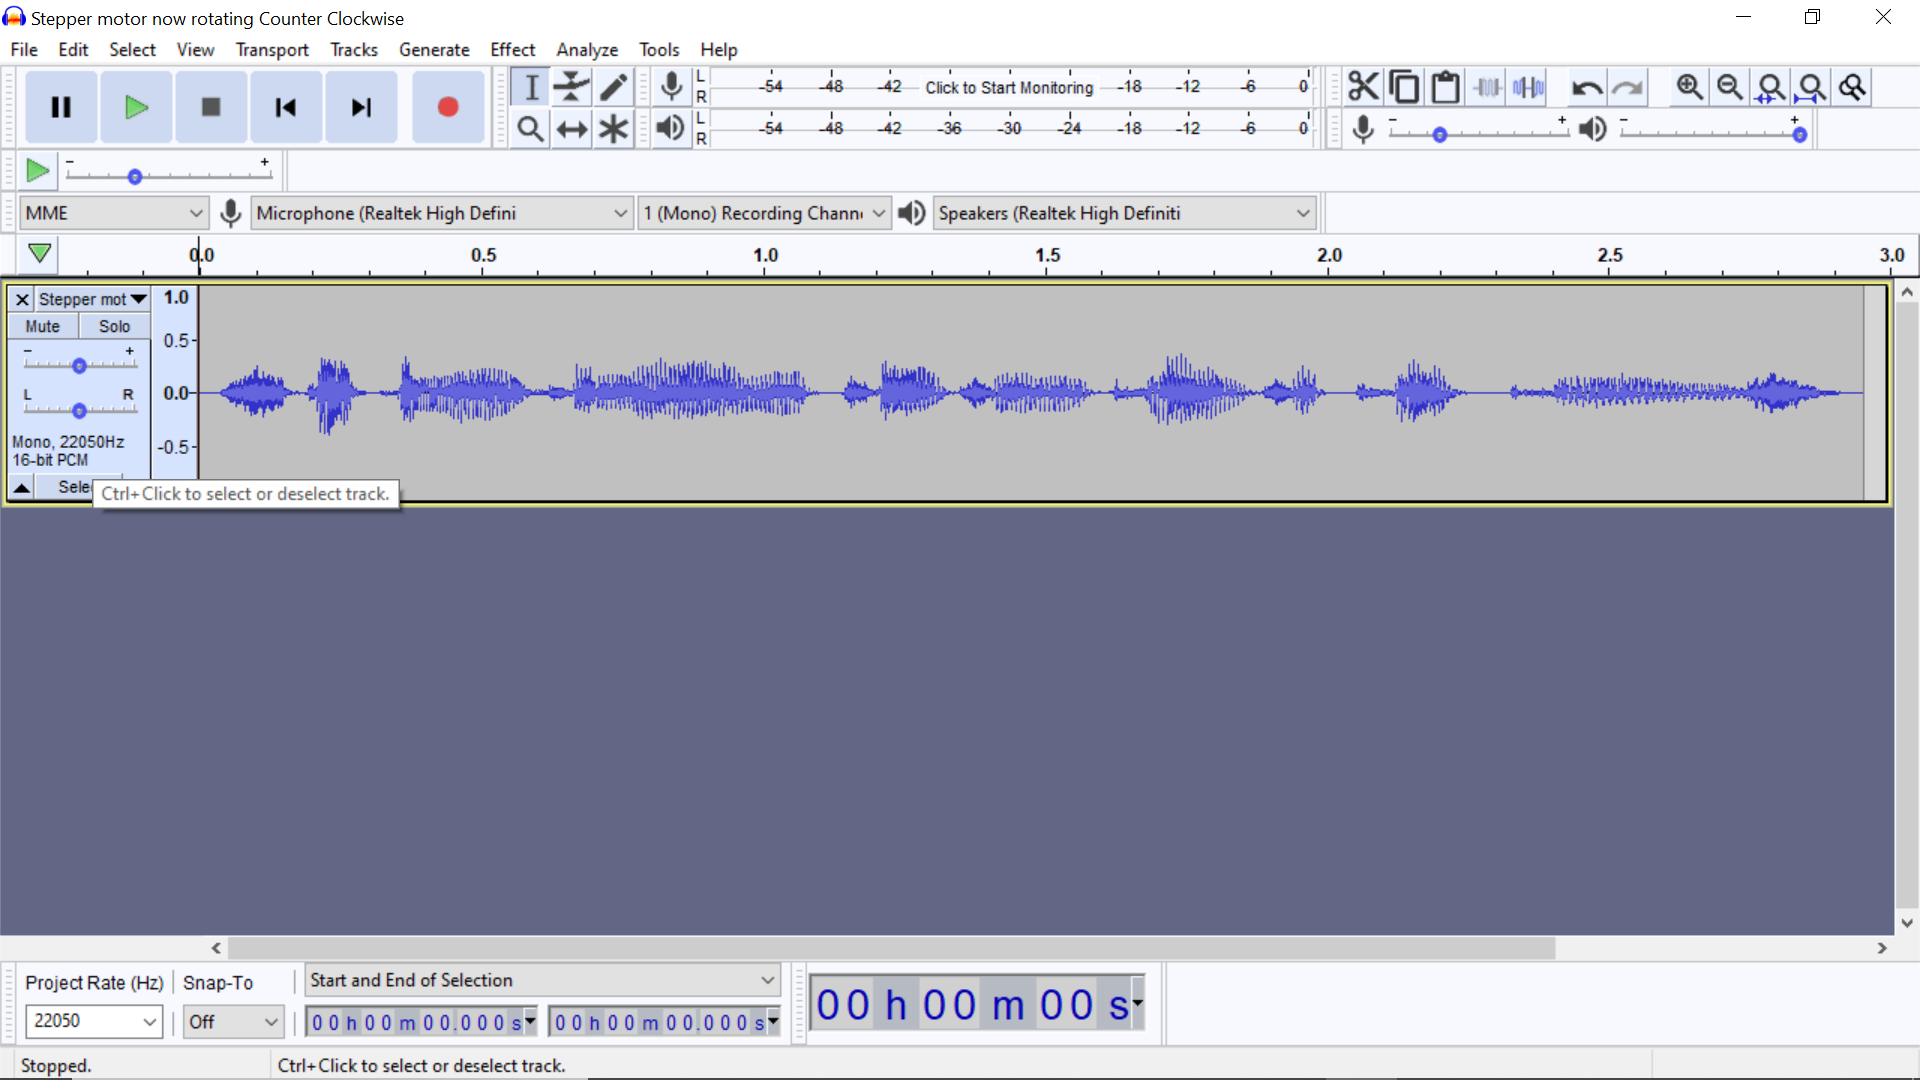Open the audio position time format dropdown arrow
Viewport: 1920px width, 1080px height.
pyautogui.click(x=1138, y=1001)
